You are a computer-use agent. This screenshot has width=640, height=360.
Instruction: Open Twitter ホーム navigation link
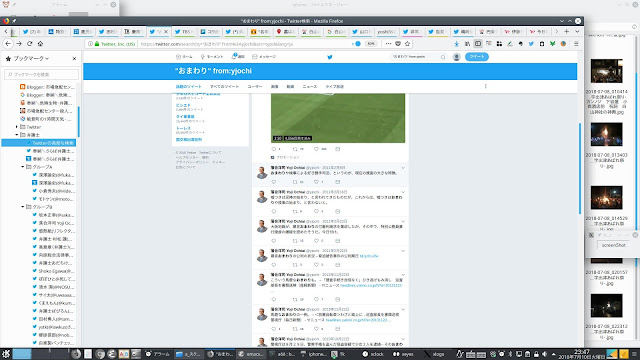(x=184, y=57)
